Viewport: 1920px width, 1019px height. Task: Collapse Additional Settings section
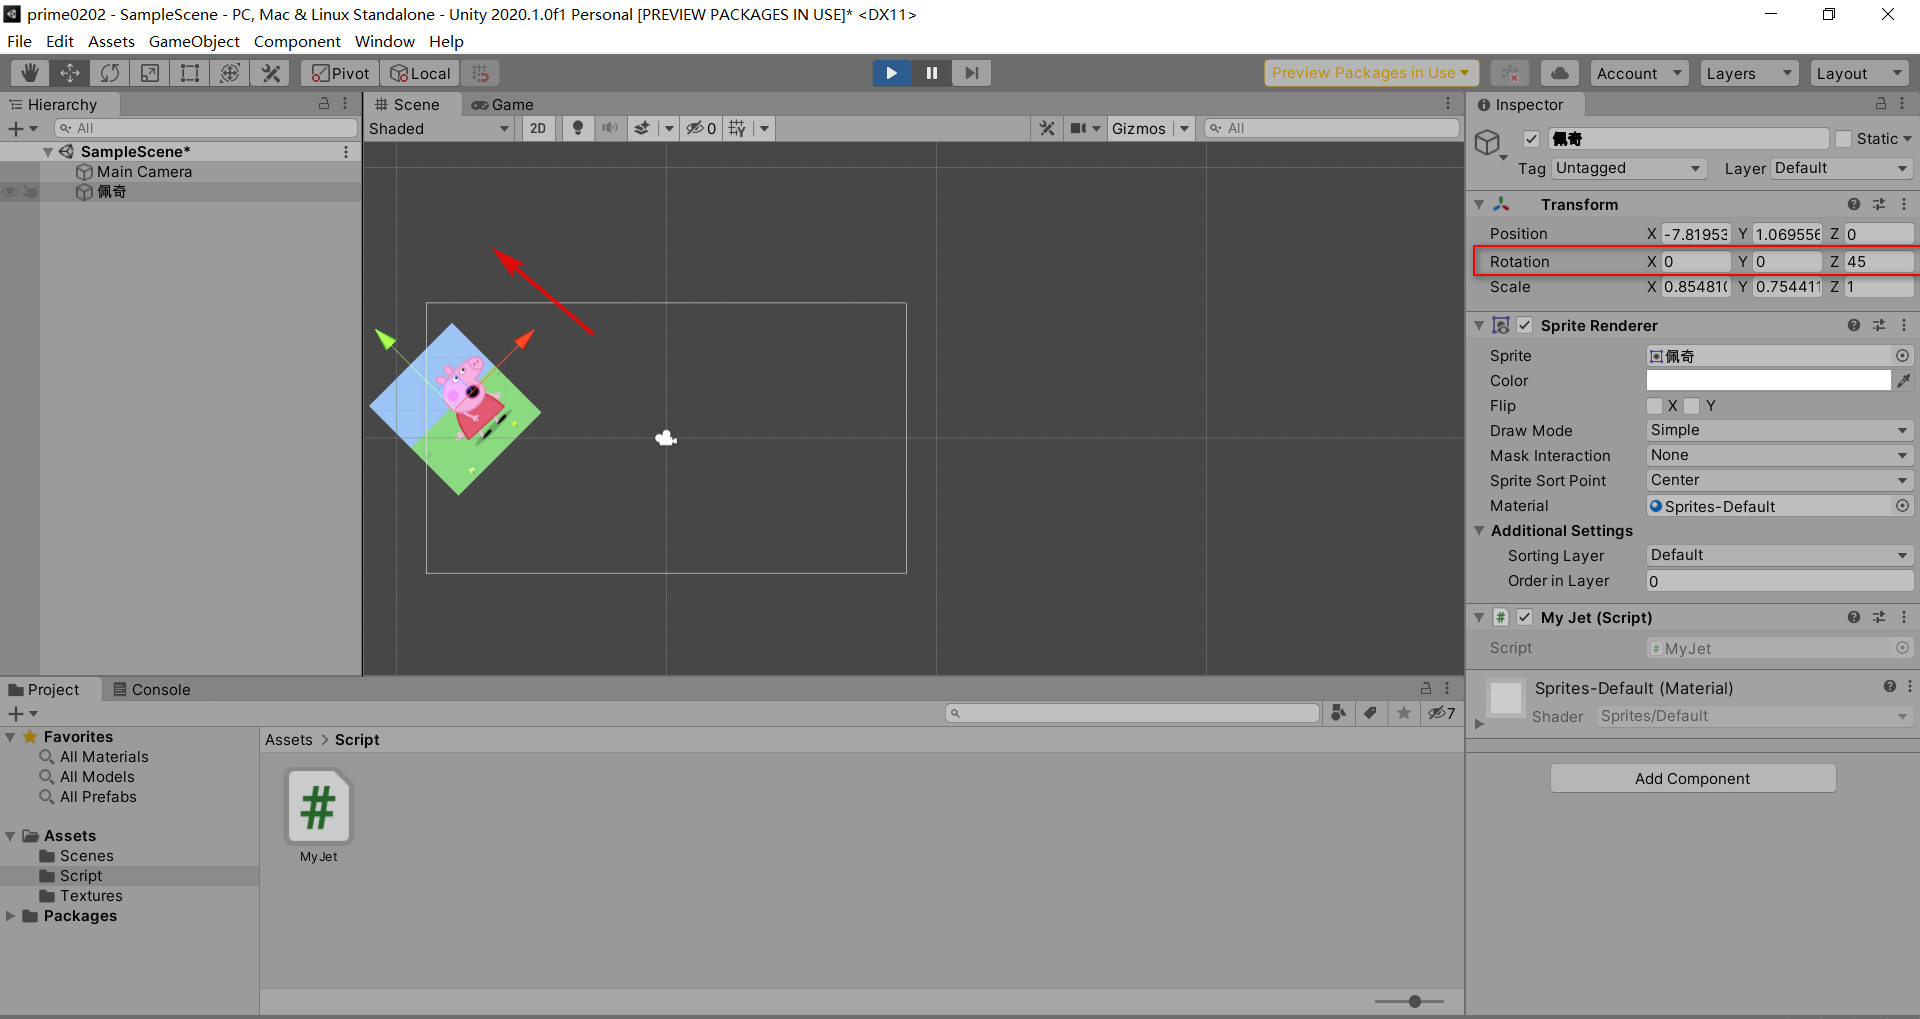1479,530
